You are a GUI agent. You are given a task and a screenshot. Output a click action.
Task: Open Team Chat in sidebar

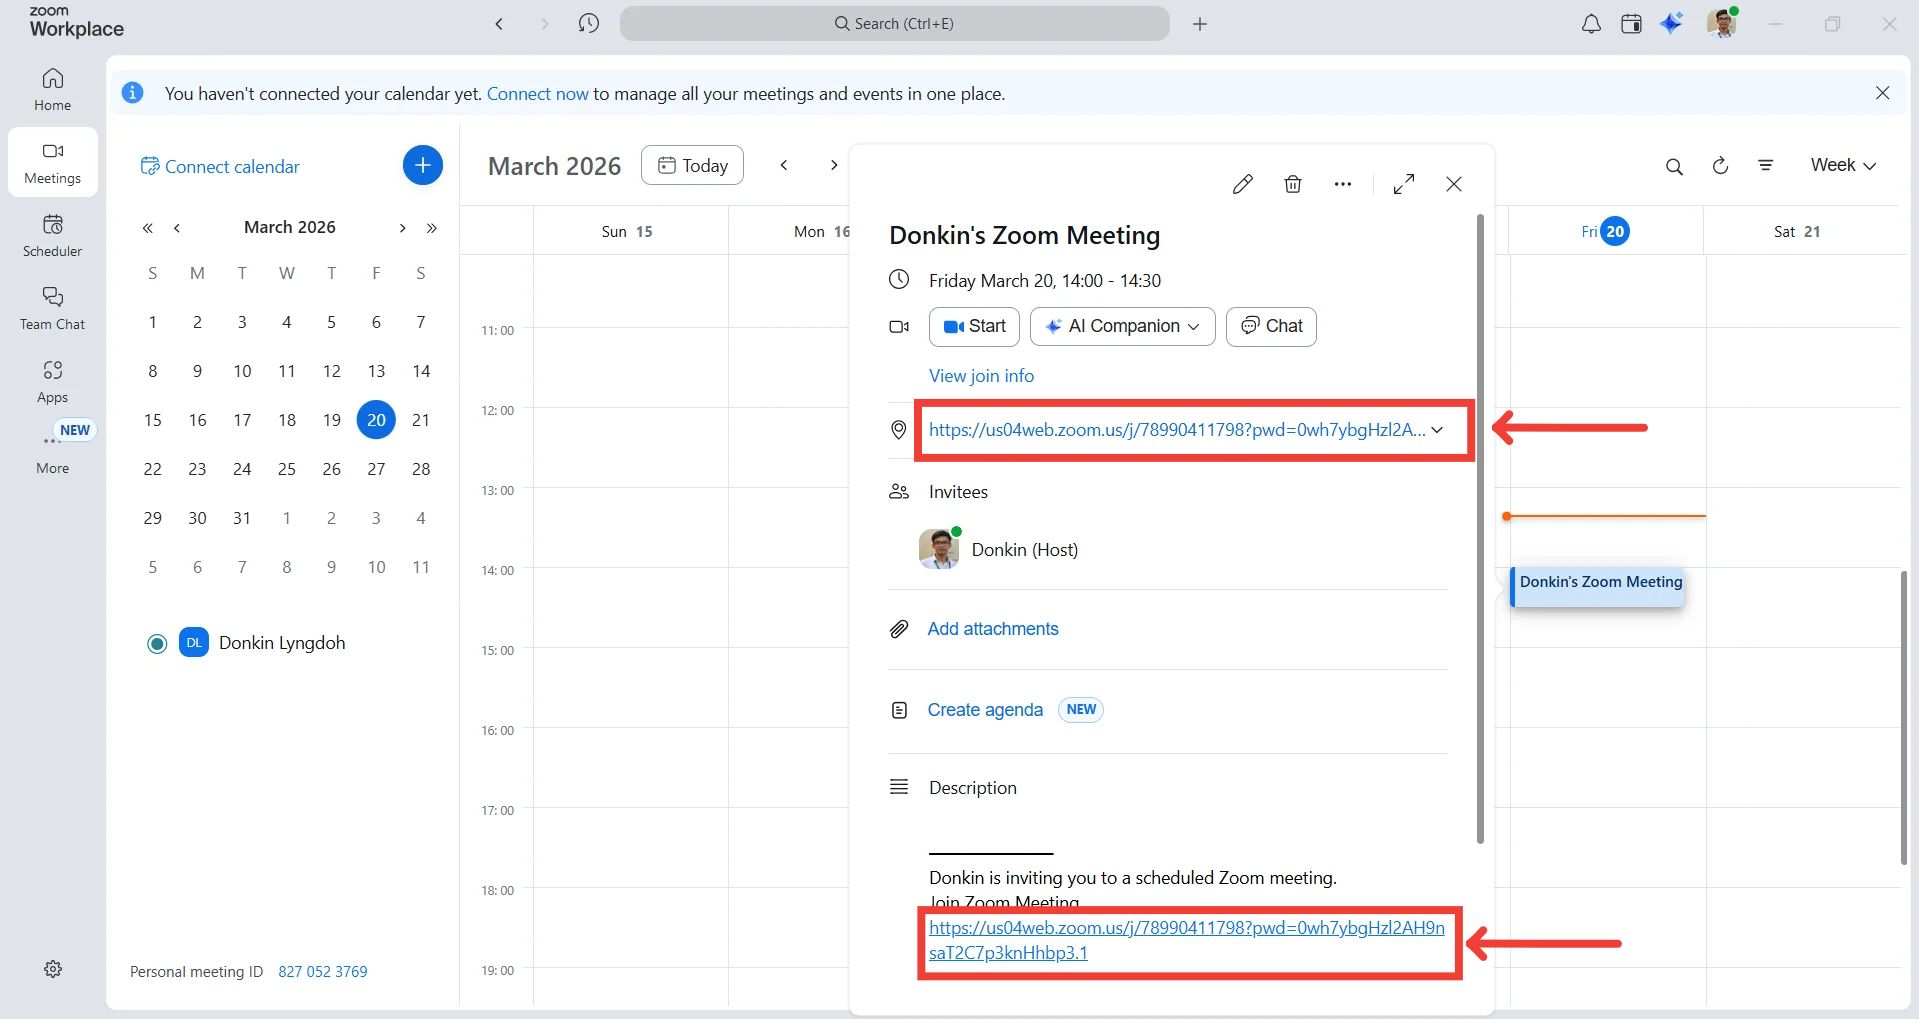tap(53, 308)
